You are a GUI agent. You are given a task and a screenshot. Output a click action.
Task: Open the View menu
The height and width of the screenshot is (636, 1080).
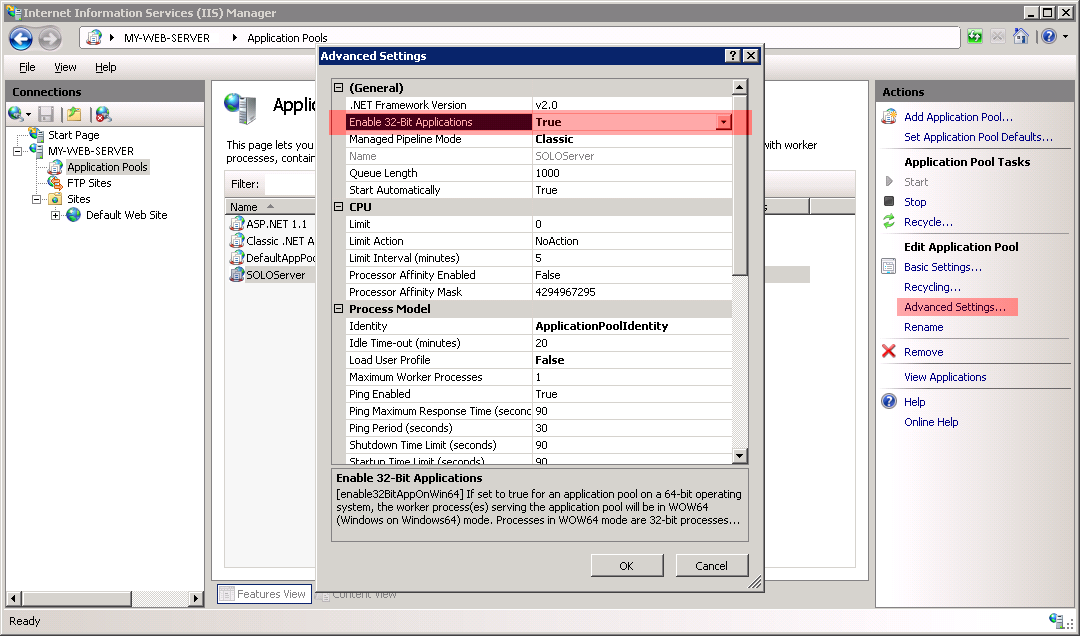point(65,67)
